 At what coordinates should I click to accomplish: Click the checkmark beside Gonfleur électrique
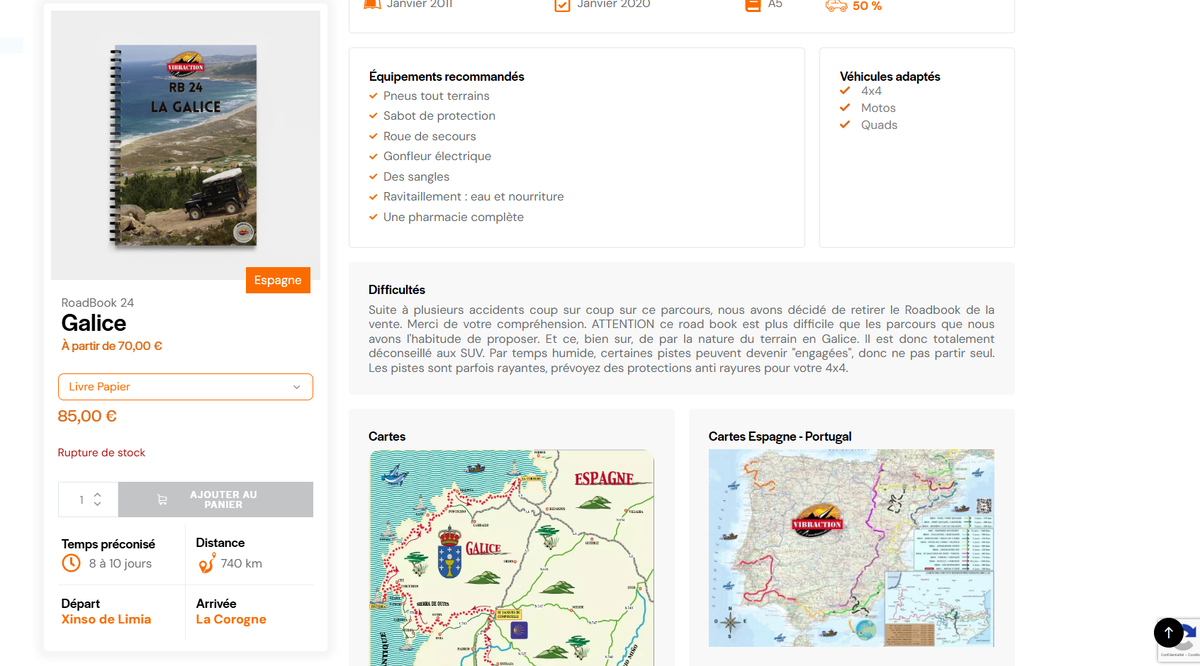coord(373,156)
